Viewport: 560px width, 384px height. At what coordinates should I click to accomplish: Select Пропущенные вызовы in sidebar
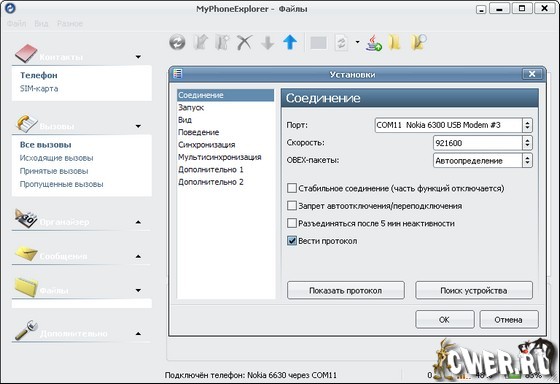click(x=61, y=184)
